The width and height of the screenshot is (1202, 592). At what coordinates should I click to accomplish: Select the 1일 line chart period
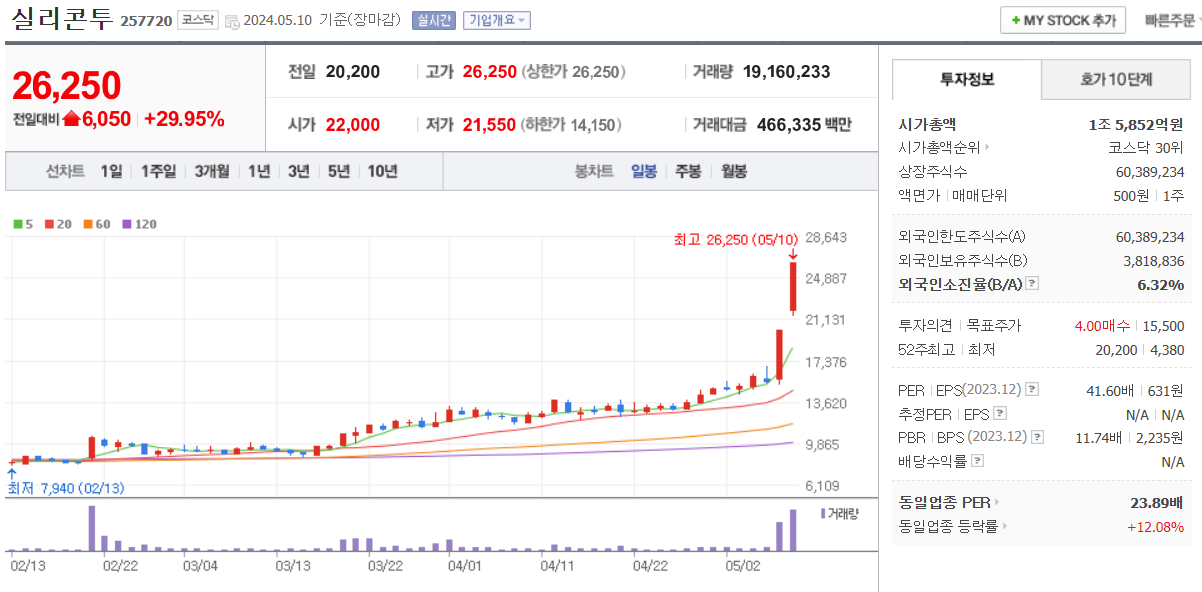point(111,171)
